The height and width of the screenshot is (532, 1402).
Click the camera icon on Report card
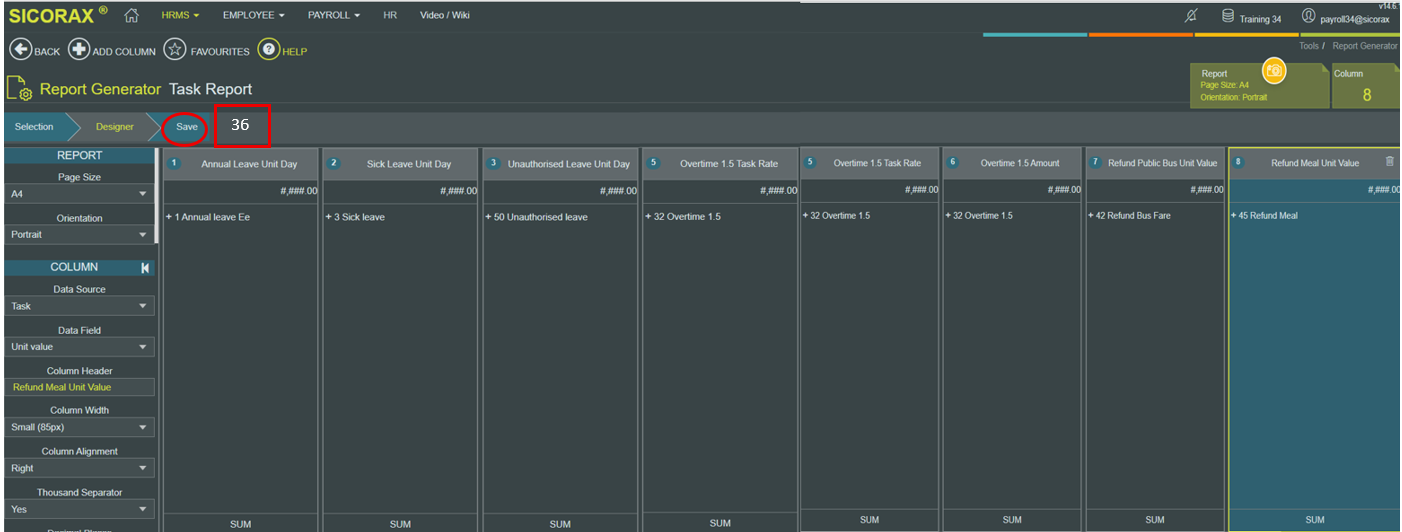tap(1274, 71)
